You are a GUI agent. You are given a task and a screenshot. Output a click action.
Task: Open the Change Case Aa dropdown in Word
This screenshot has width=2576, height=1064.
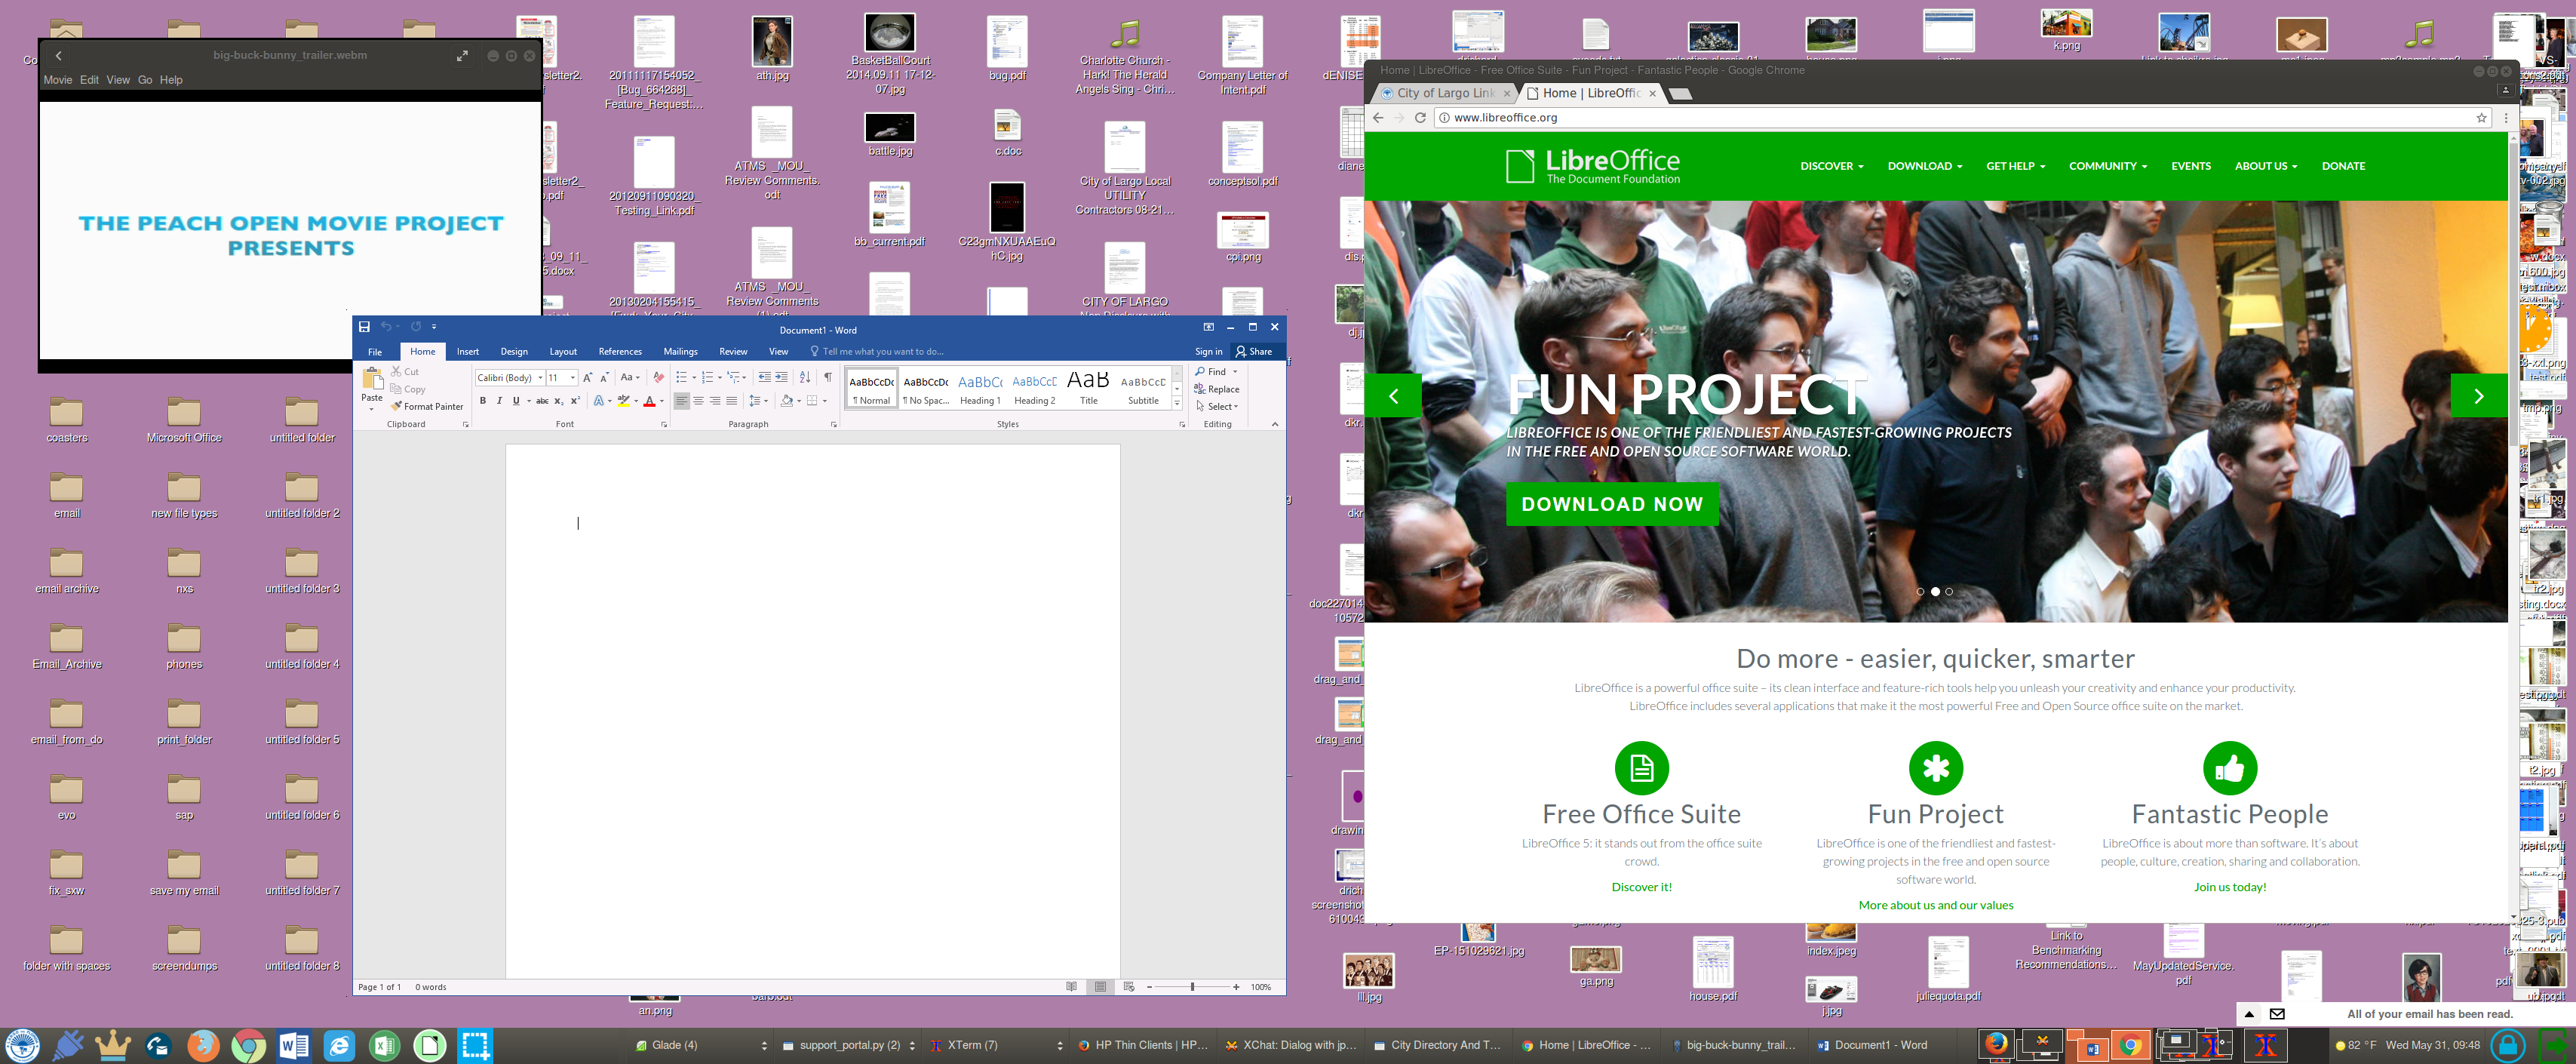point(630,377)
